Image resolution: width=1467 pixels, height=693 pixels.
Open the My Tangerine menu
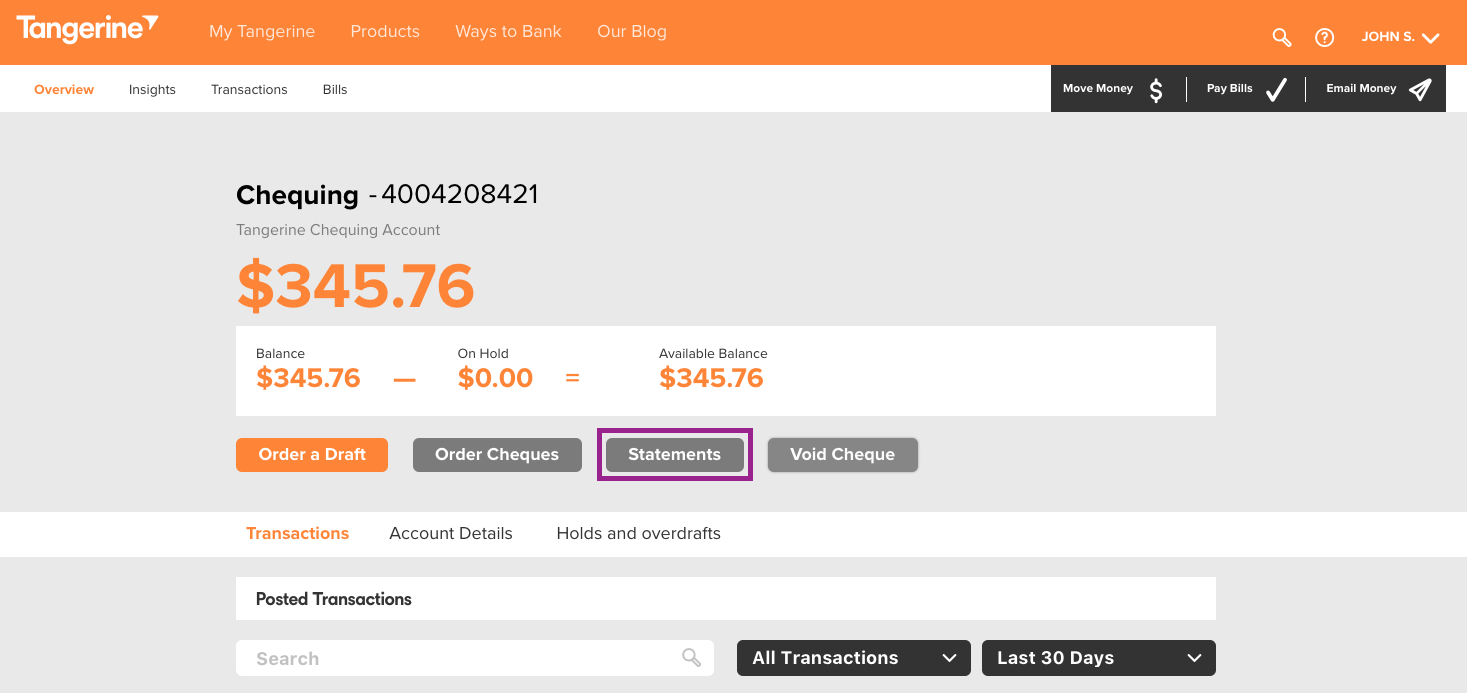click(x=262, y=31)
